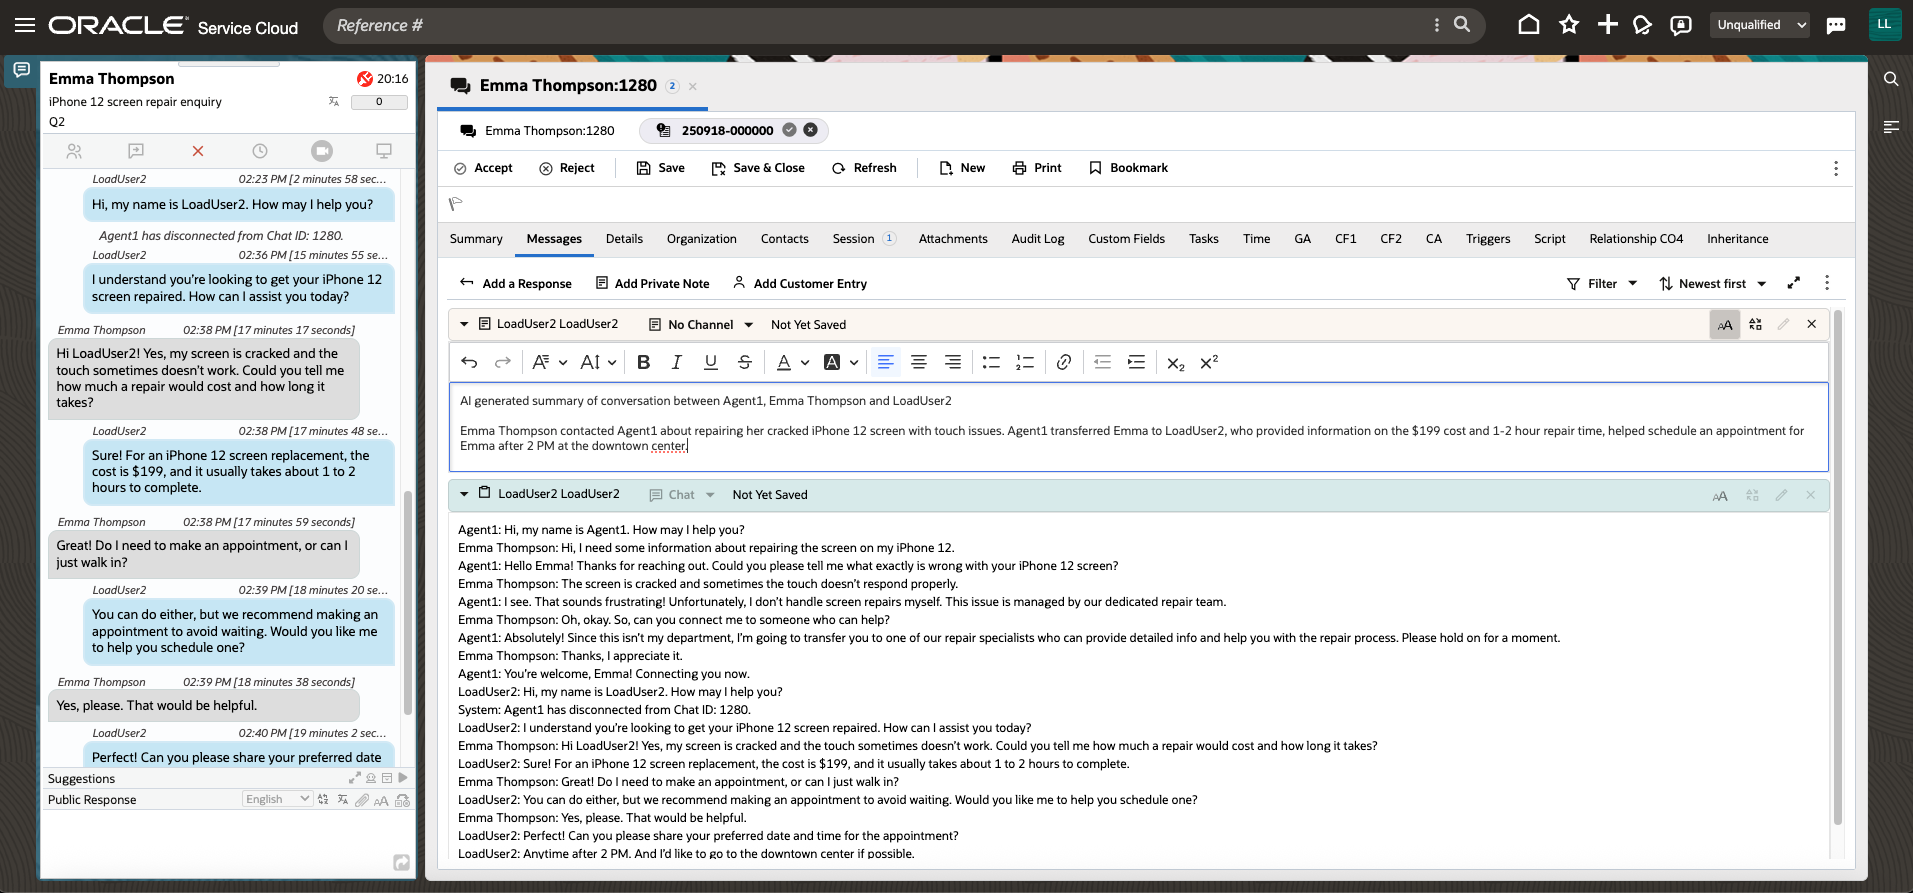
Task: Switch to the Custom Fields tab
Action: pyautogui.click(x=1127, y=239)
